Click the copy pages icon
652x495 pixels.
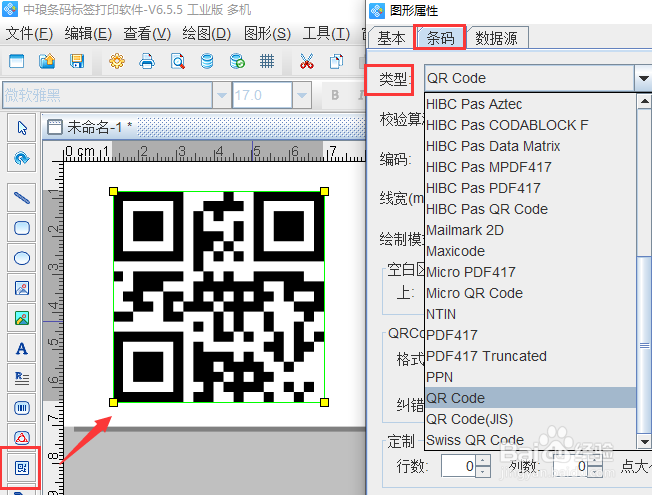click(x=336, y=62)
